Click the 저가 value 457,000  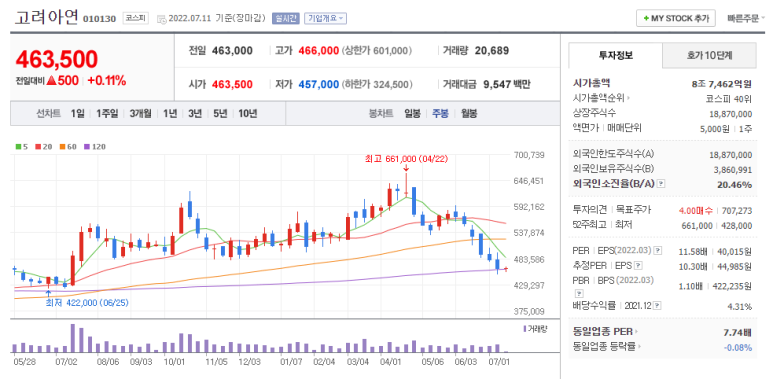tap(318, 84)
